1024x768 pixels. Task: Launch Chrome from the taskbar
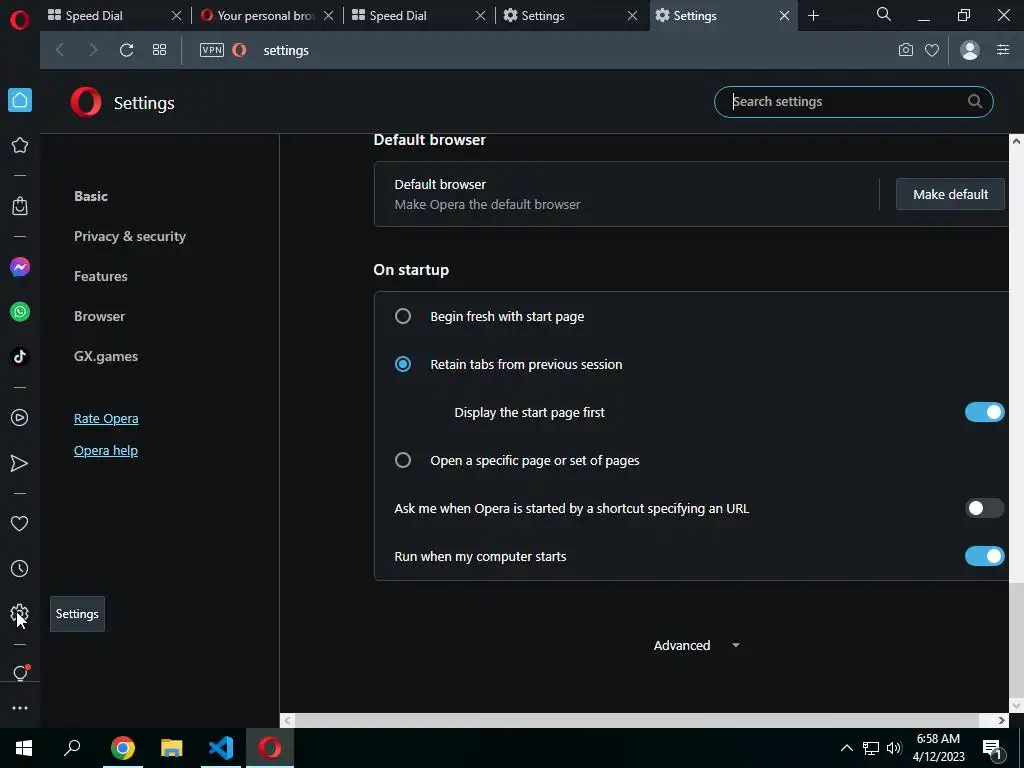[122, 748]
